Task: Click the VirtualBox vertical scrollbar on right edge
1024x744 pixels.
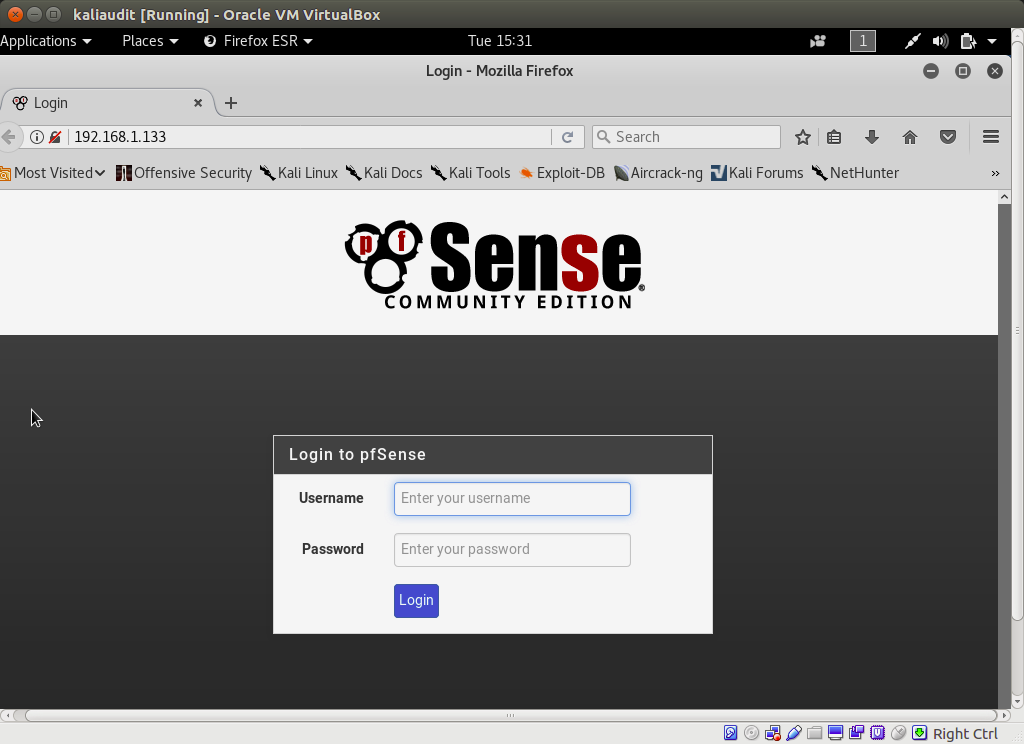Action: [x=1017, y=331]
